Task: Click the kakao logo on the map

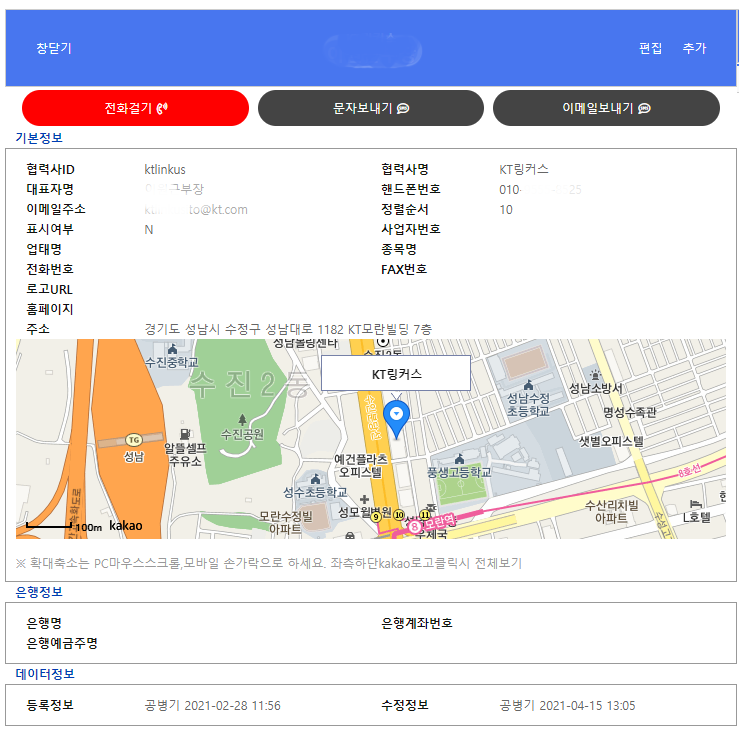Action: click(126, 526)
